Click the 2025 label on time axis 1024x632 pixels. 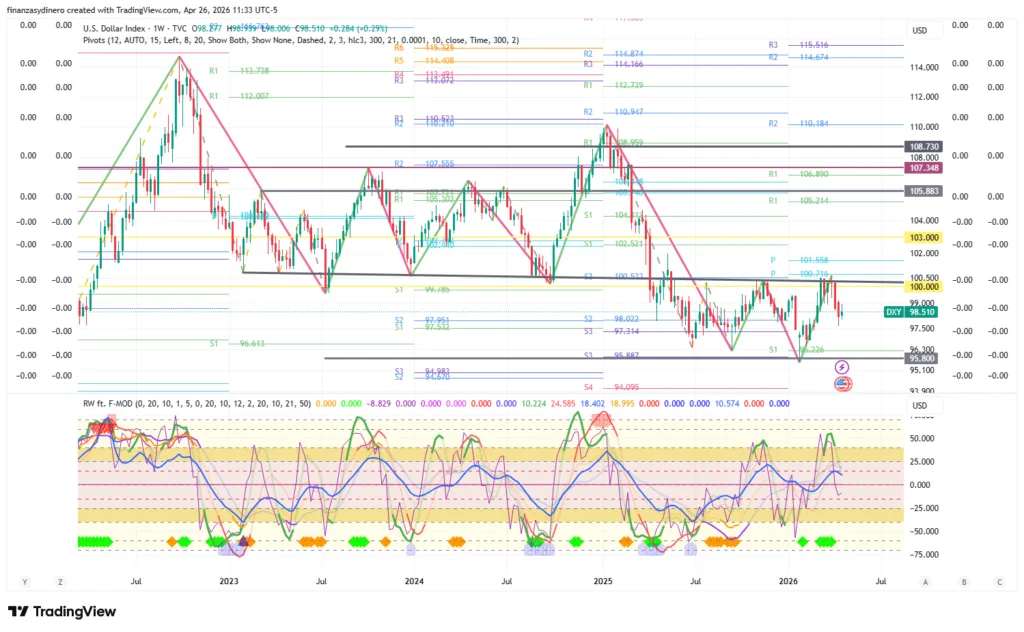coord(603,581)
